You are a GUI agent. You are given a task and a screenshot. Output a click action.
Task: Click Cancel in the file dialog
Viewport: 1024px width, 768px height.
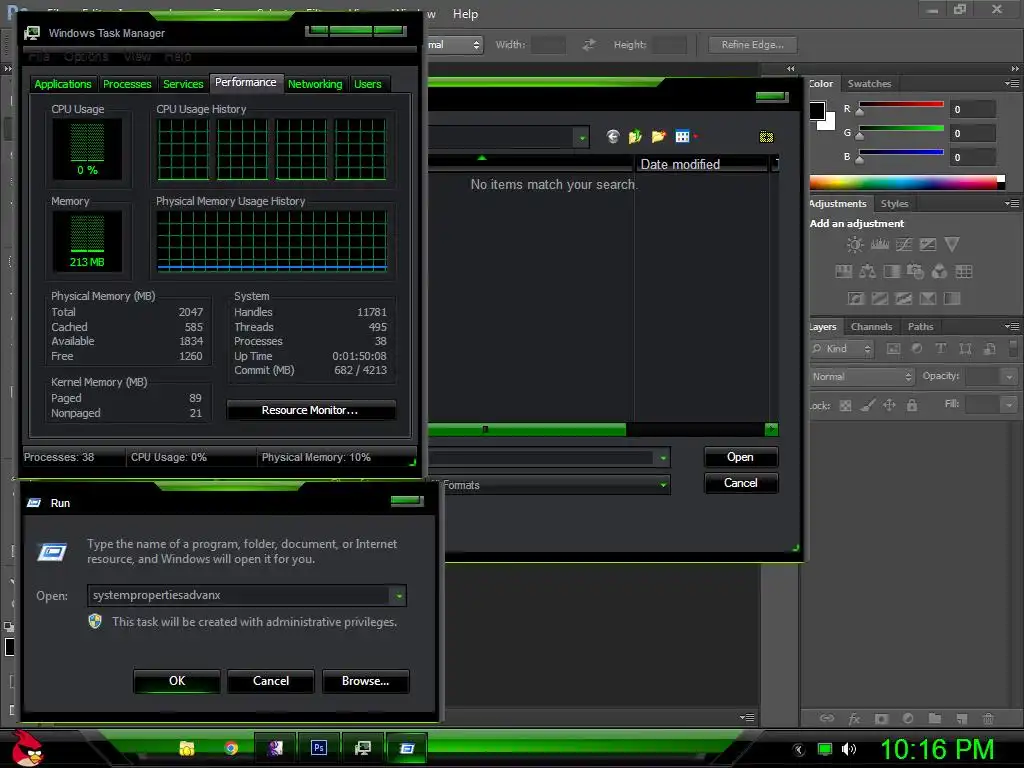741,483
